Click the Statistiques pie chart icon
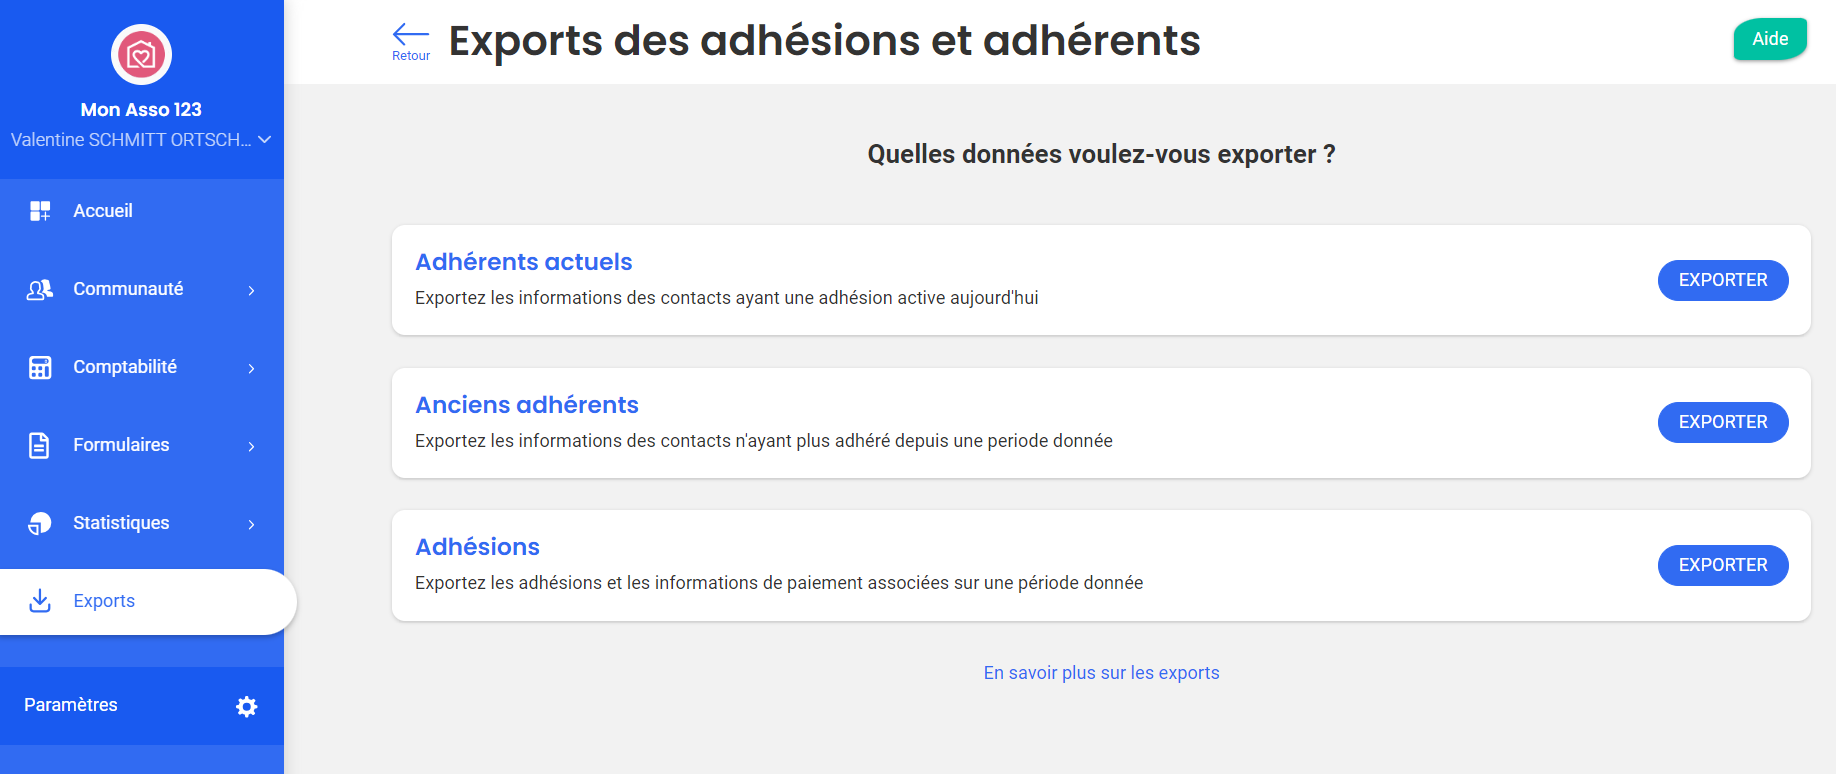This screenshot has width=1836, height=774. tap(40, 523)
